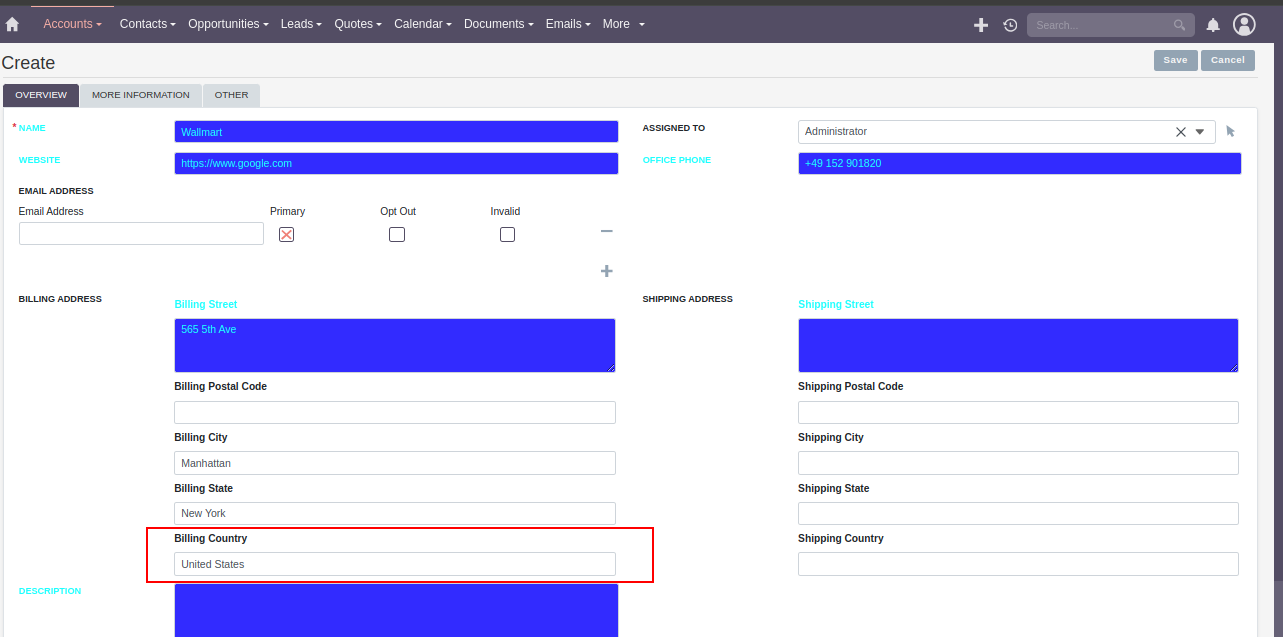1283x637 pixels.
Task: Open the notifications bell
Action: pos(1213,25)
